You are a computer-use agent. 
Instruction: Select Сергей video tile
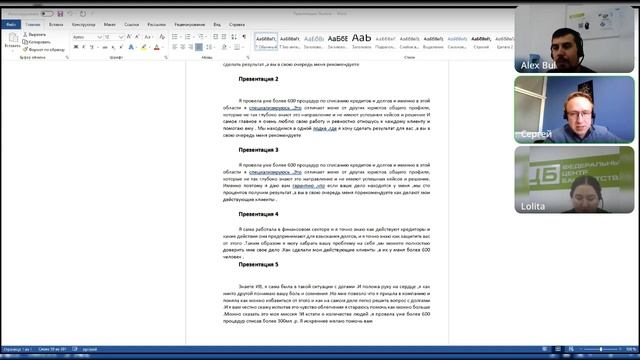coord(574,110)
